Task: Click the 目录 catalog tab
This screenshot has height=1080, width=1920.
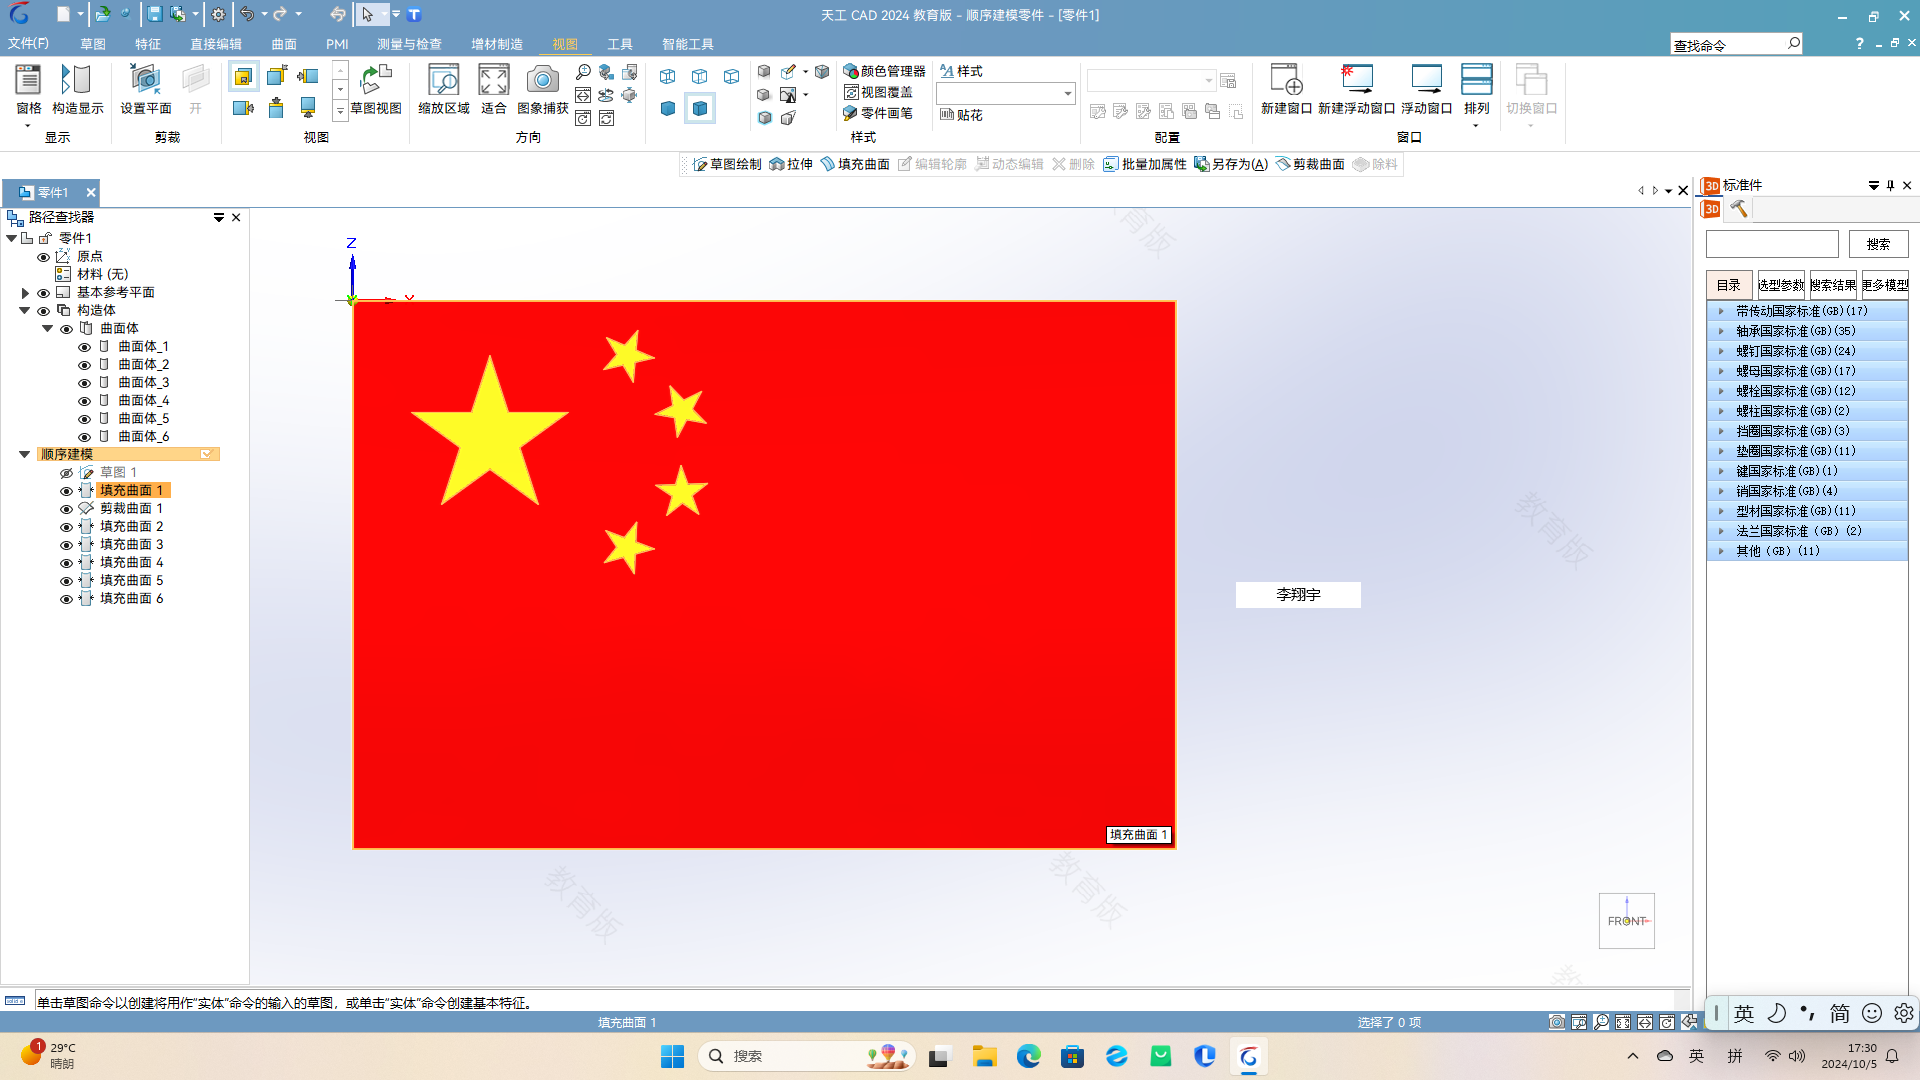Action: pyautogui.click(x=1729, y=285)
